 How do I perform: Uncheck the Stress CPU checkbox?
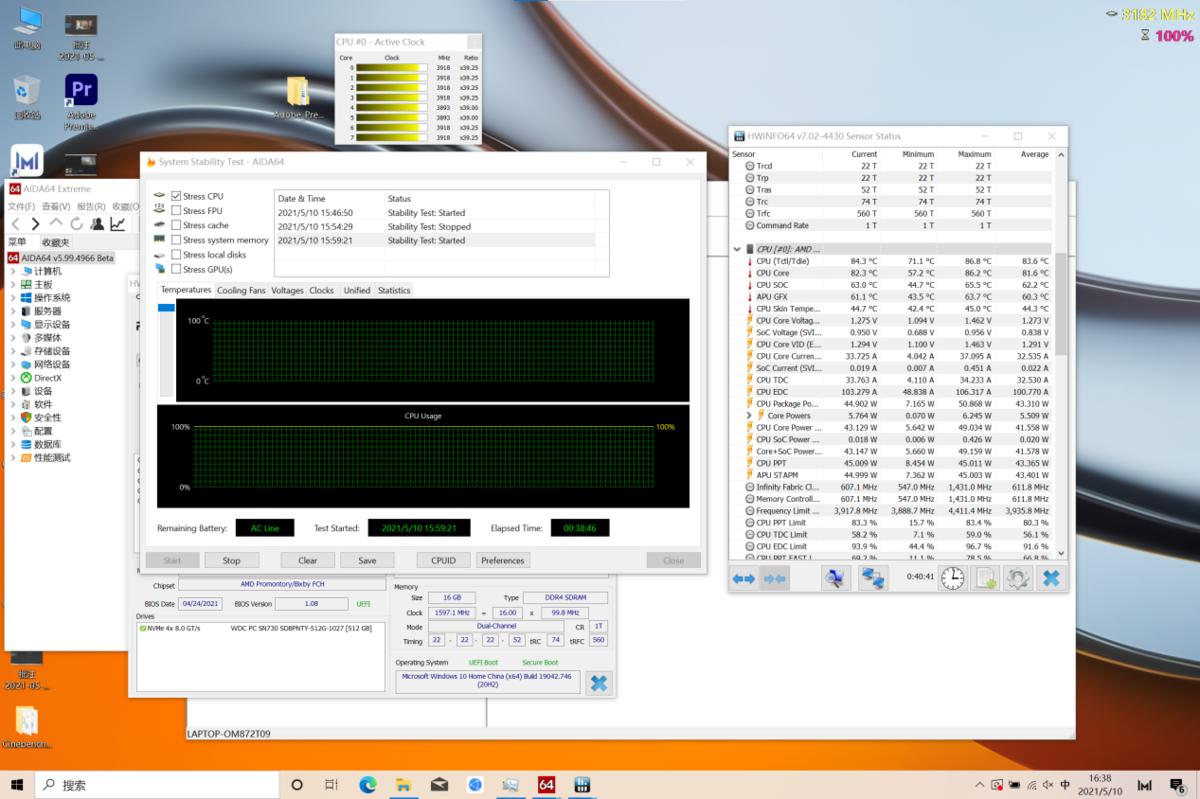(x=176, y=196)
